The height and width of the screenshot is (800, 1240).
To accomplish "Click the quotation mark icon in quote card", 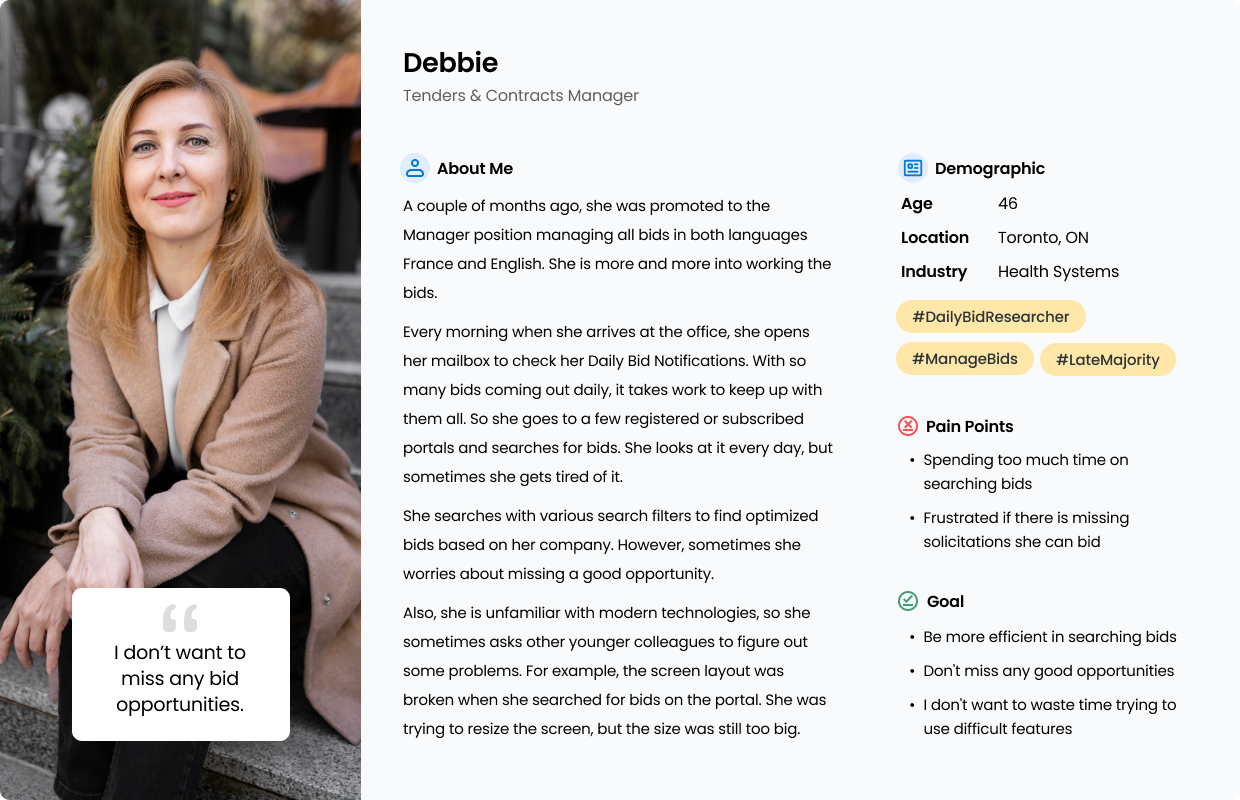I will click(180, 618).
